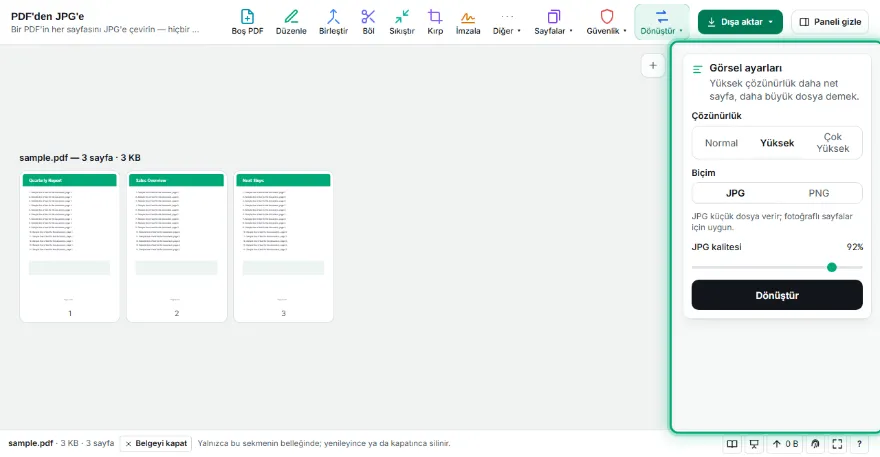Open help question mark icon

(859, 444)
